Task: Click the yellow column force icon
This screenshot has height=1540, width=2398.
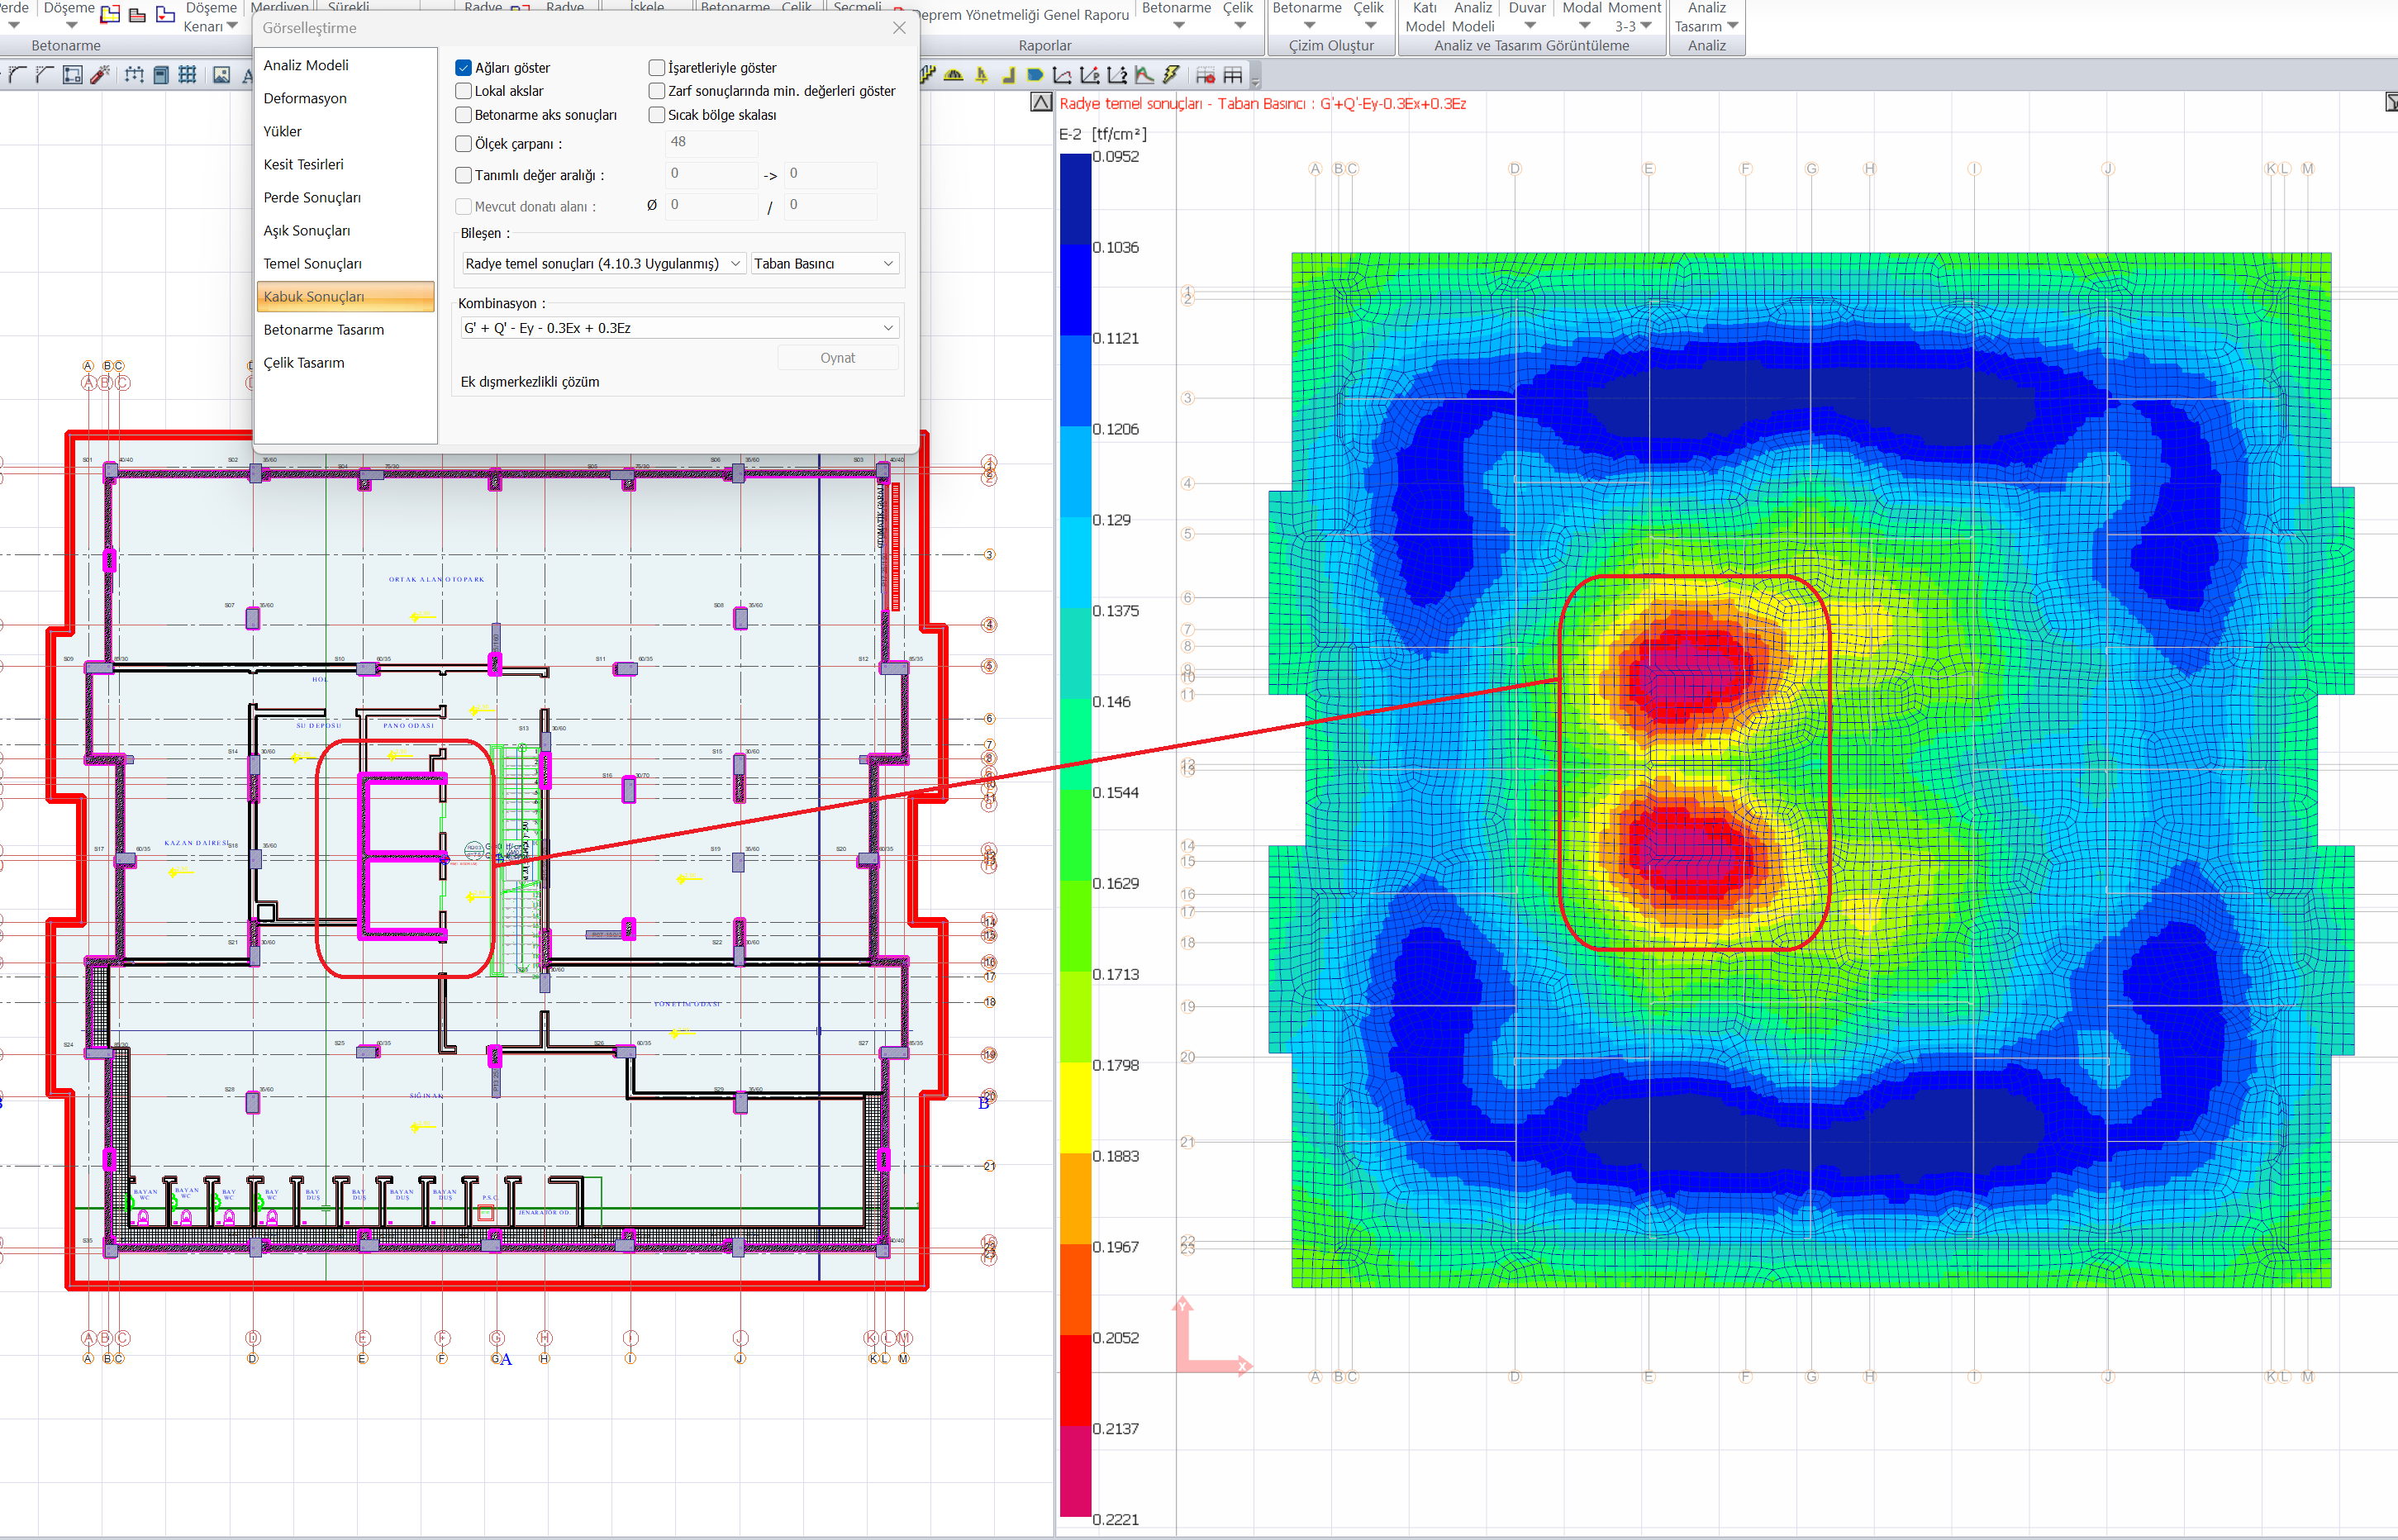Action: click(982, 75)
